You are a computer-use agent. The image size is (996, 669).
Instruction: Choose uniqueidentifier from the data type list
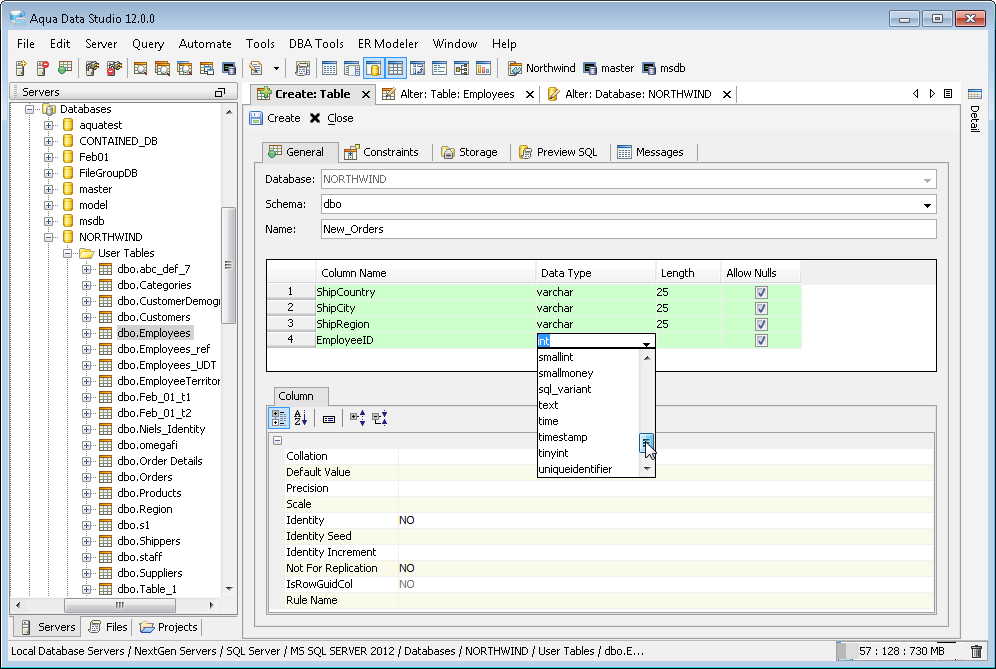point(575,469)
